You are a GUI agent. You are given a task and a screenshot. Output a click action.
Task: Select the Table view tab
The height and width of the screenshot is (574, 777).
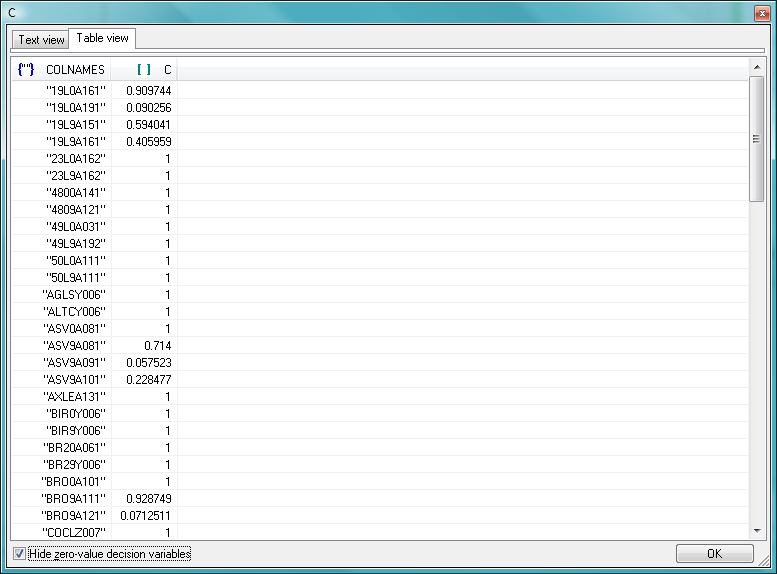point(102,38)
